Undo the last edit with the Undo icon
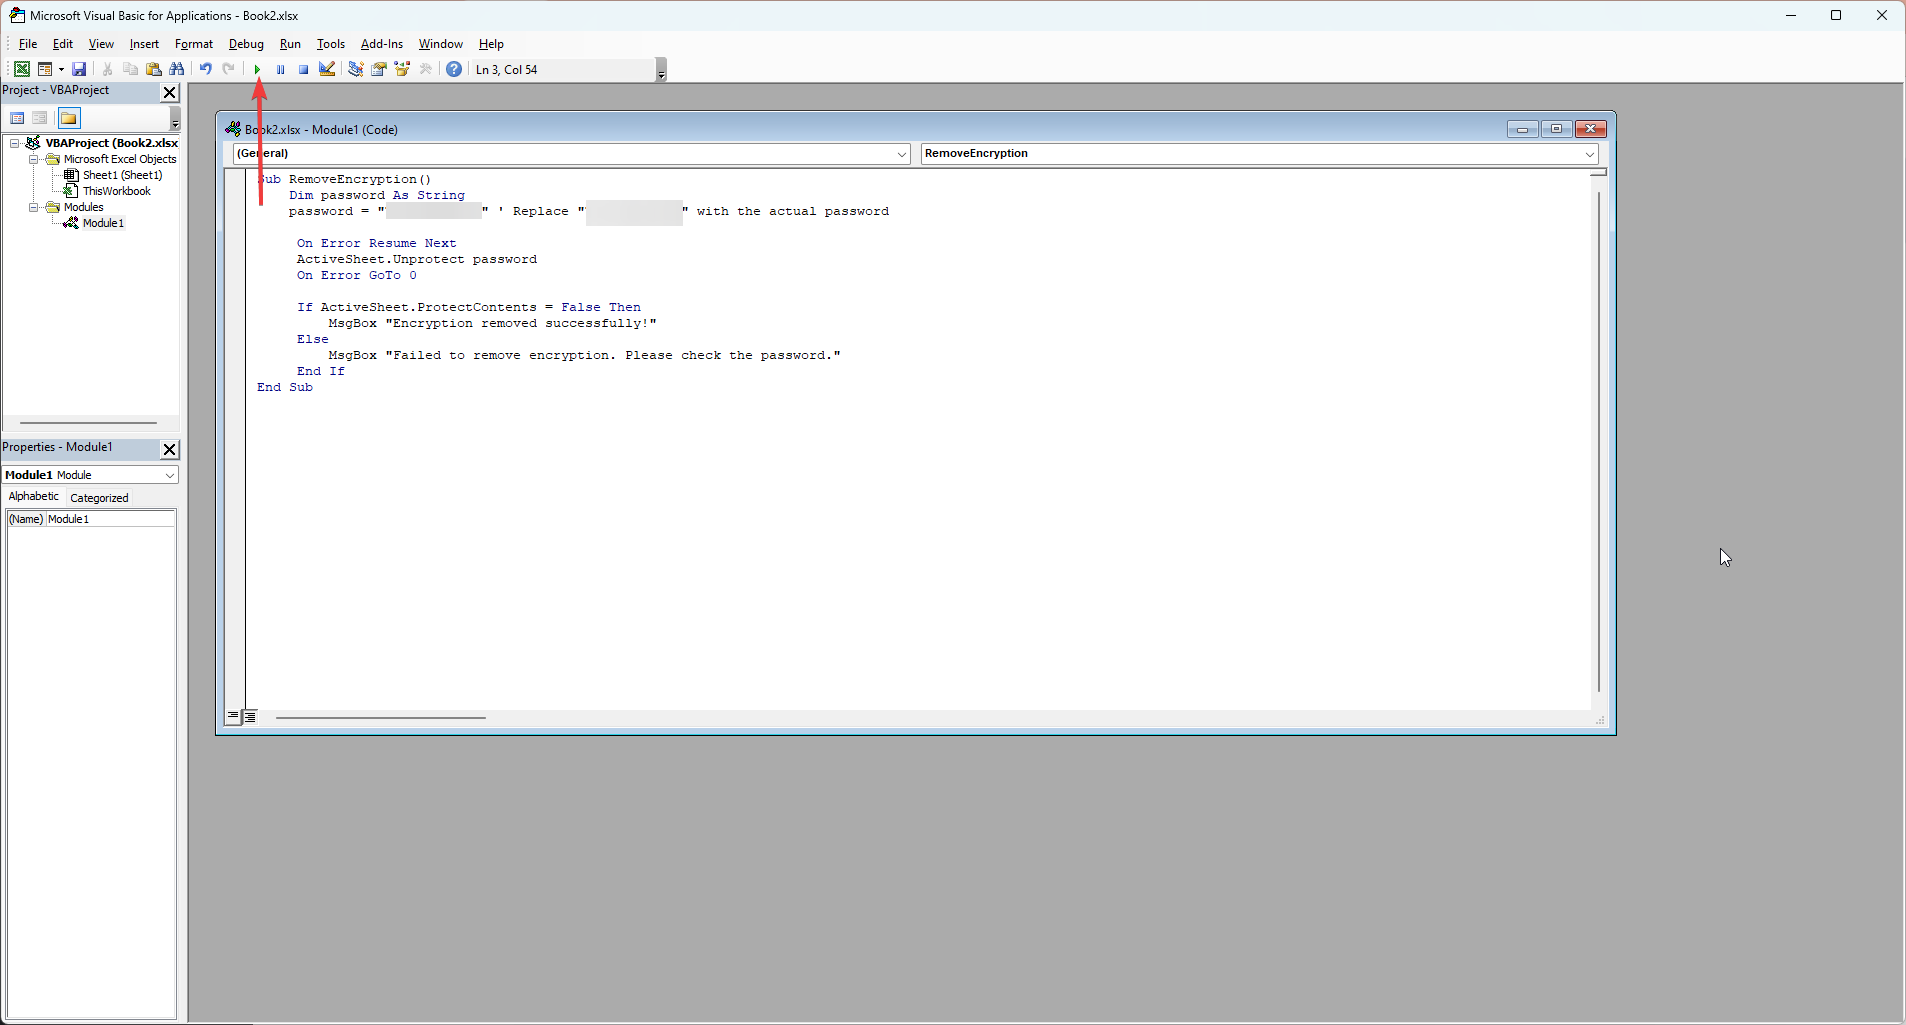The width and height of the screenshot is (1906, 1025). pos(205,69)
